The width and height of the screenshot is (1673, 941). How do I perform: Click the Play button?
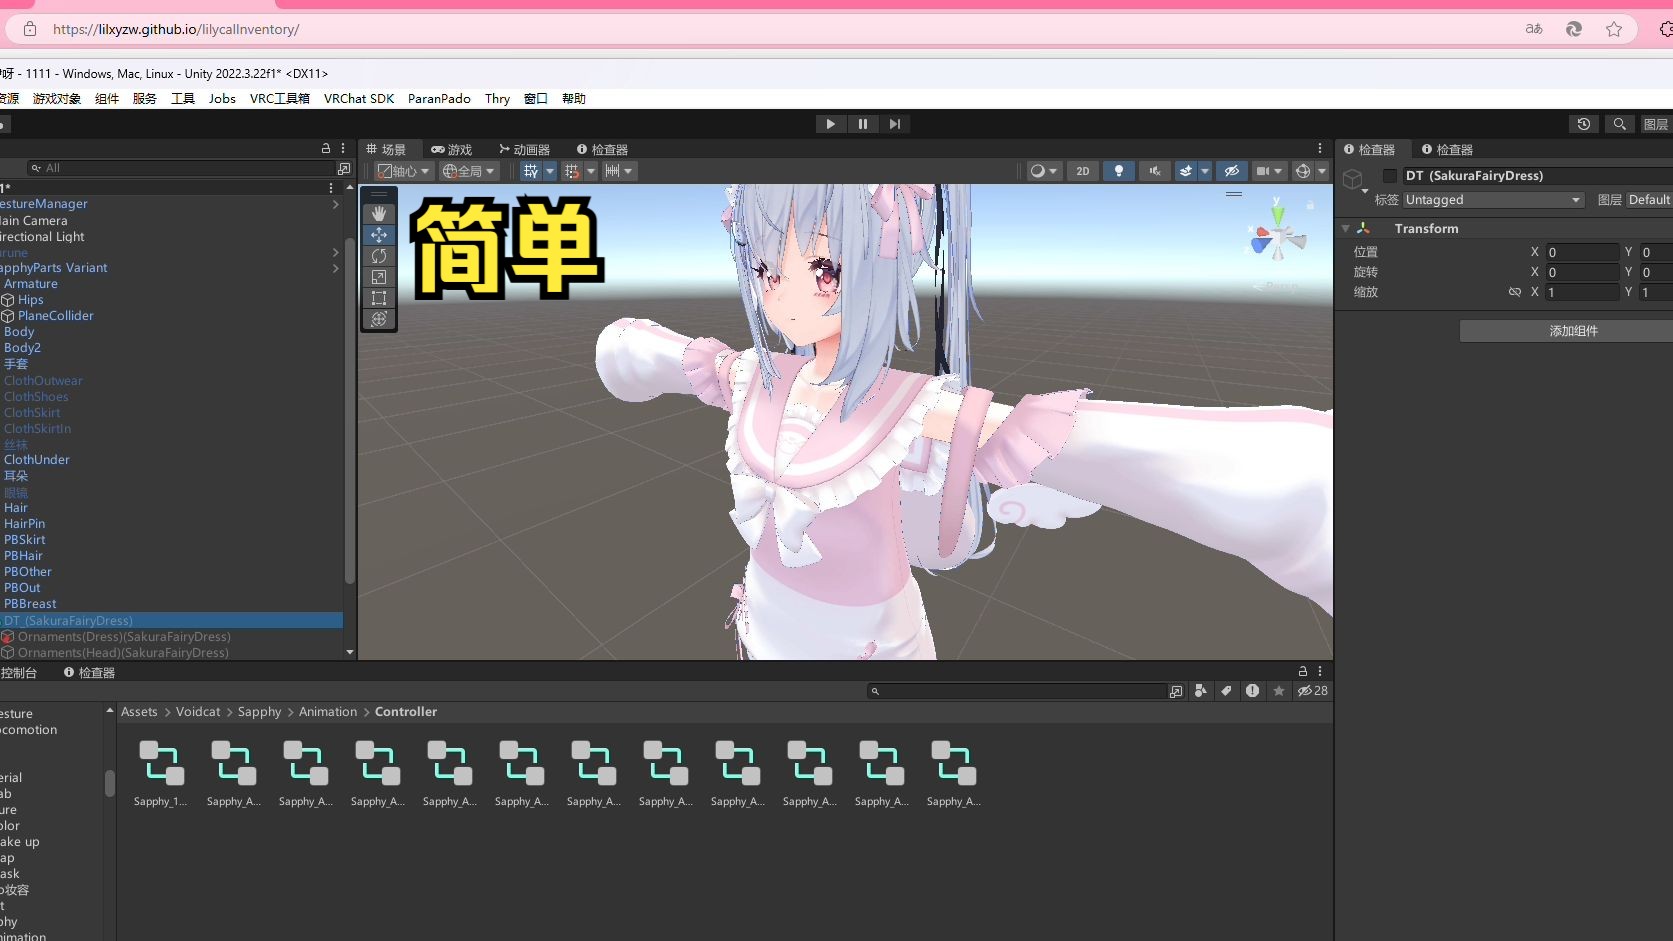(x=830, y=124)
